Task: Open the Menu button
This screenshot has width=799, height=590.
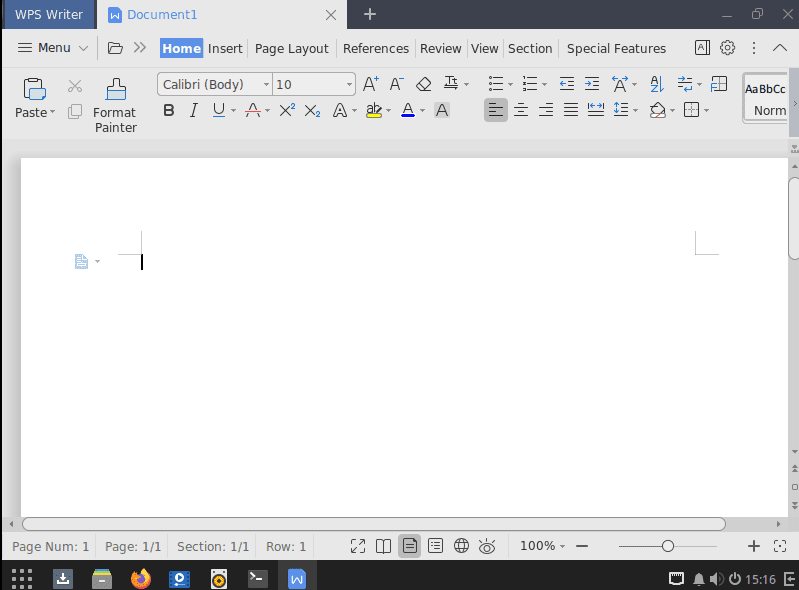Action: point(53,48)
